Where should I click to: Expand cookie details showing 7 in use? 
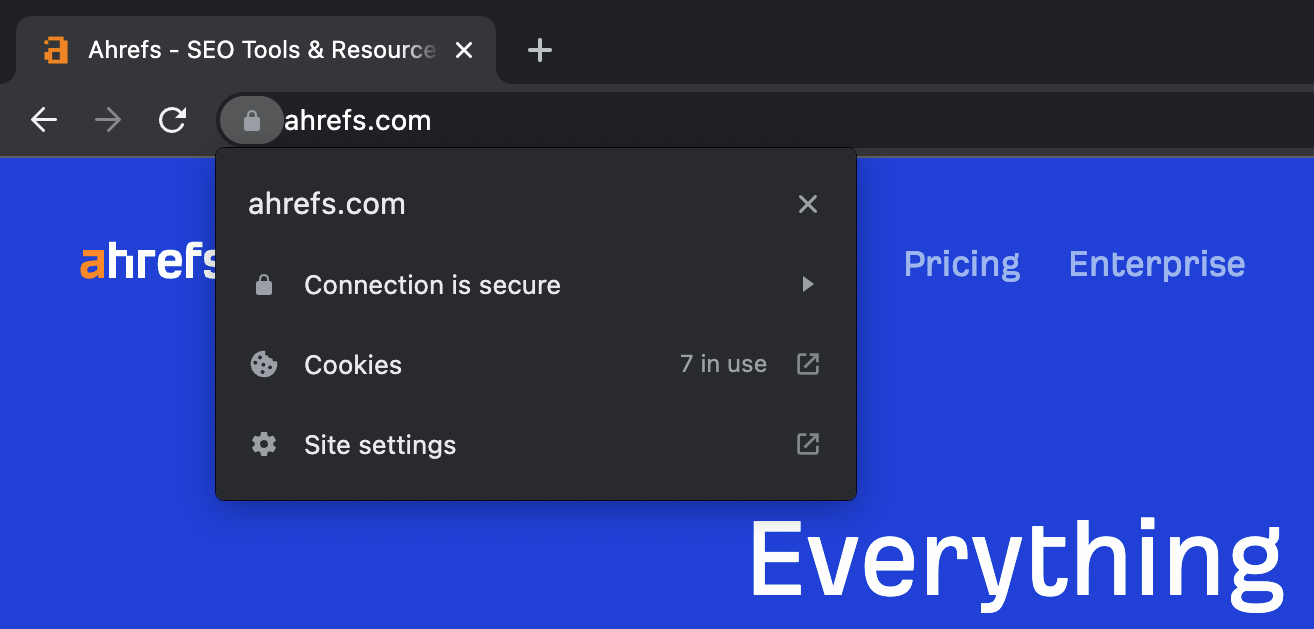tap(723, 364)
